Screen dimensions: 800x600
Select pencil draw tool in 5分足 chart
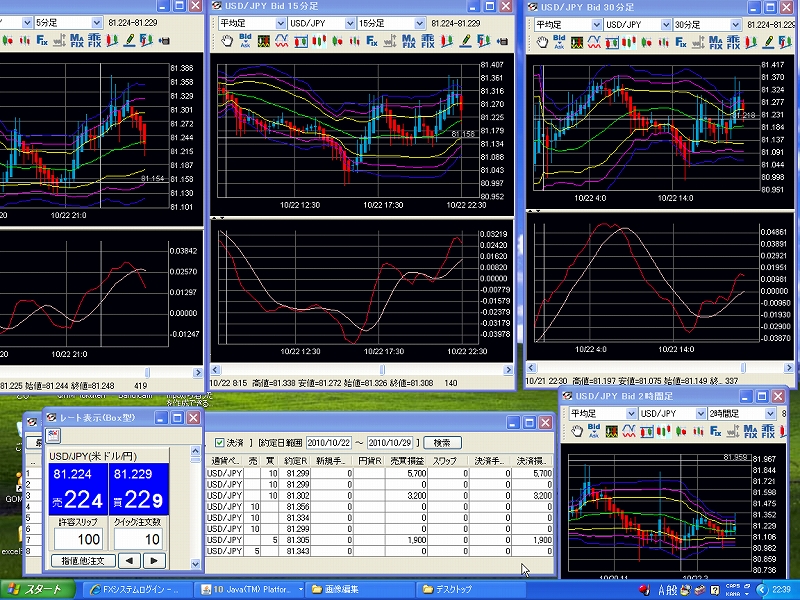(x=129, y=40)
